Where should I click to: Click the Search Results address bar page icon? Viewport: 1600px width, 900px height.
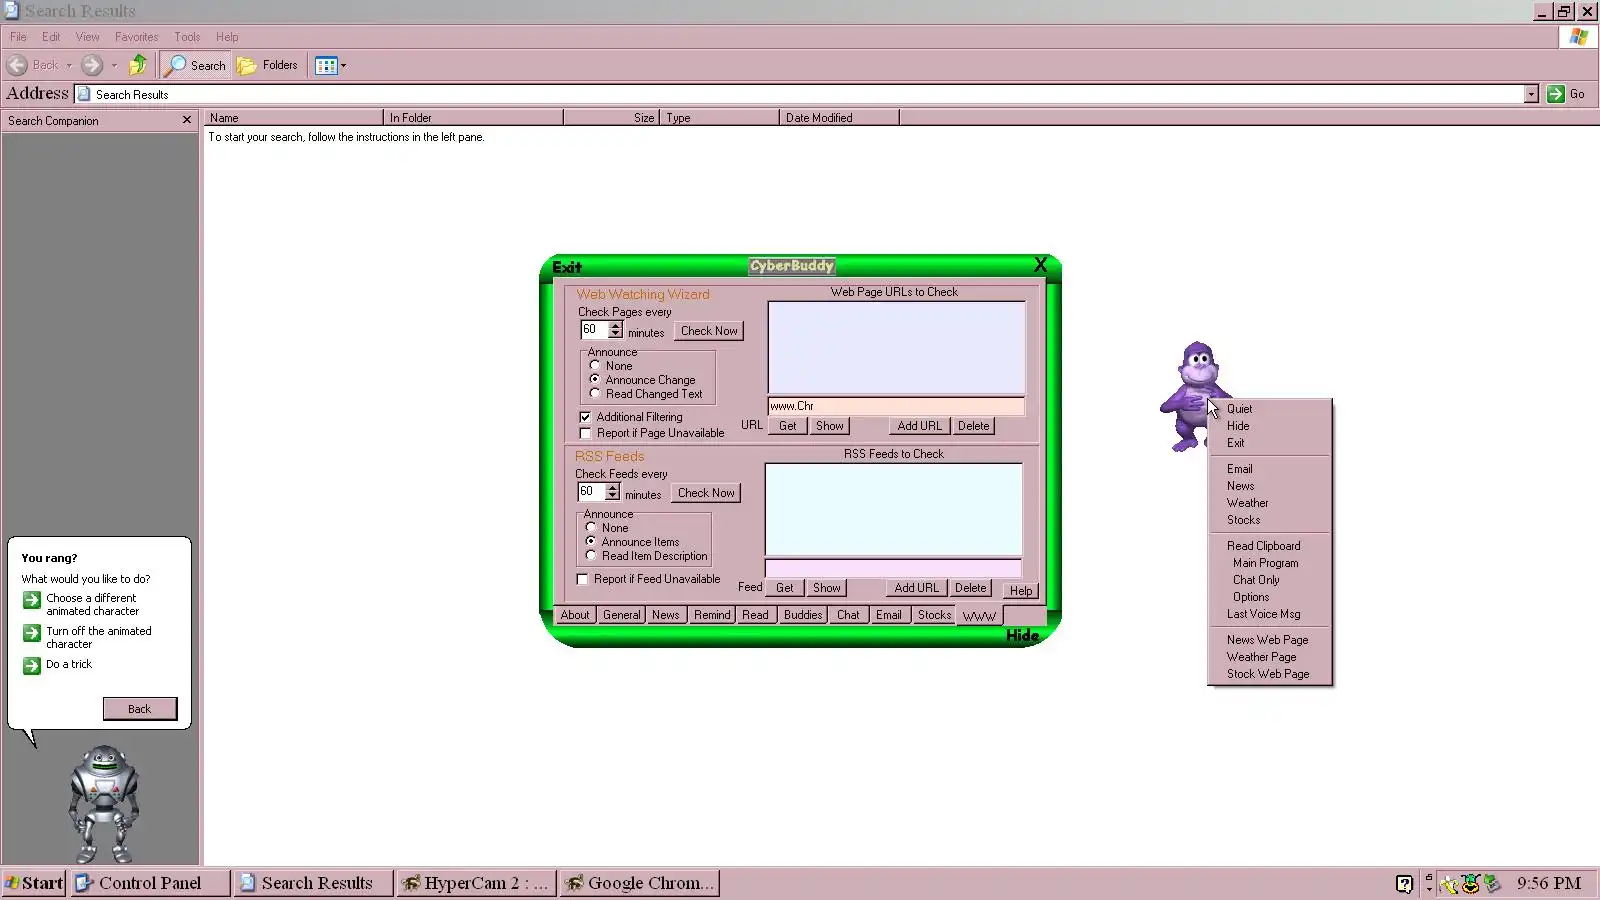[x=84, y=94]
